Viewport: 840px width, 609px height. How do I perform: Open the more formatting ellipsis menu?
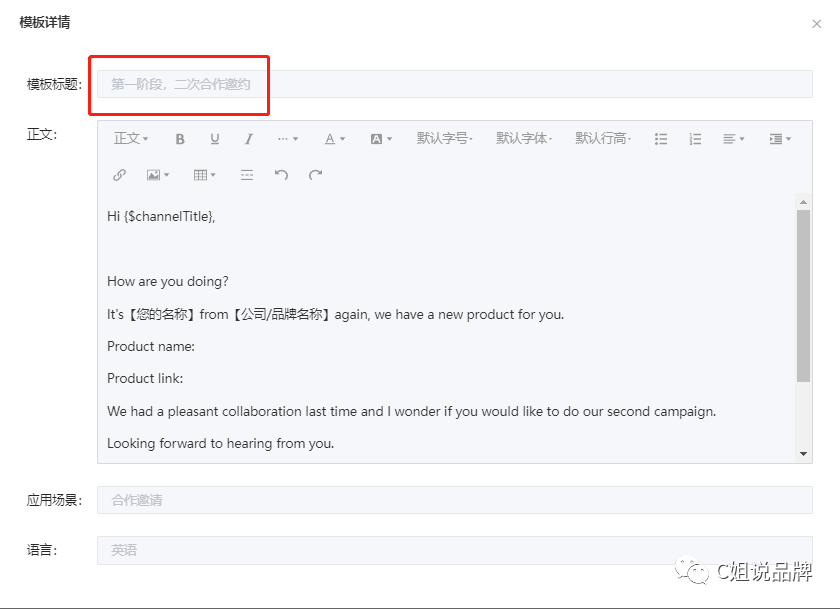(288, 139)
